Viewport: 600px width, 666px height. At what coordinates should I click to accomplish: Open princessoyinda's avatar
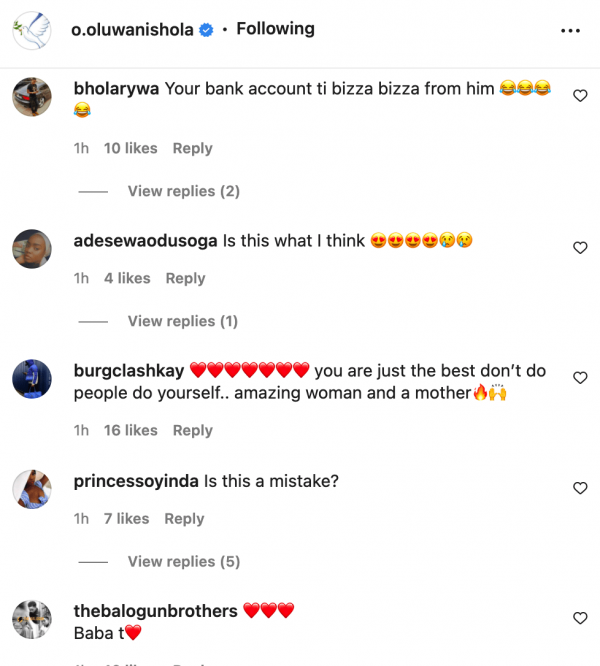(32, 489)
